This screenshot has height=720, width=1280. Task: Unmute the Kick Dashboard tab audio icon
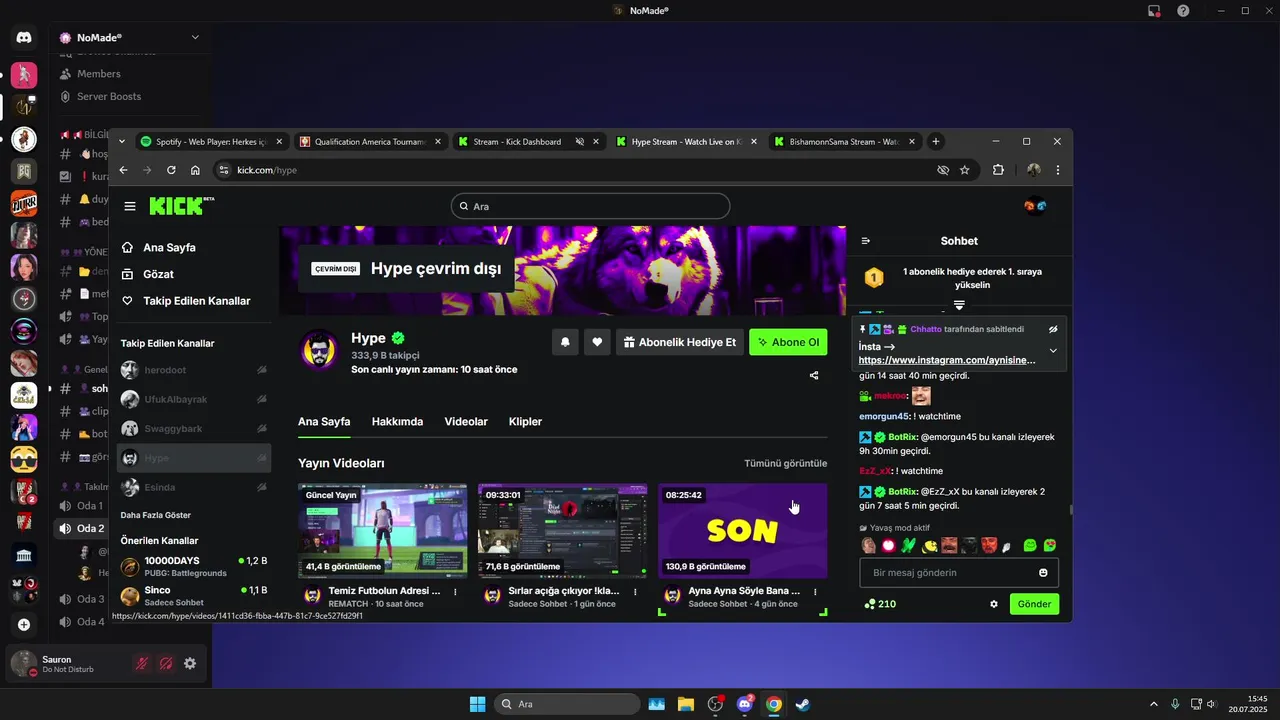pos(579,142)
